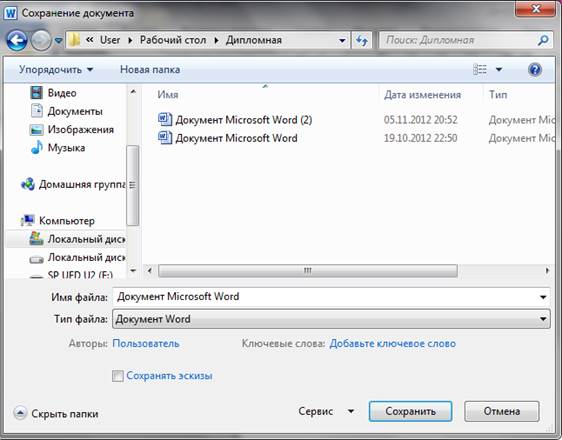
Task: Select Документы library in the sidebar
Action: pos(75,111)
